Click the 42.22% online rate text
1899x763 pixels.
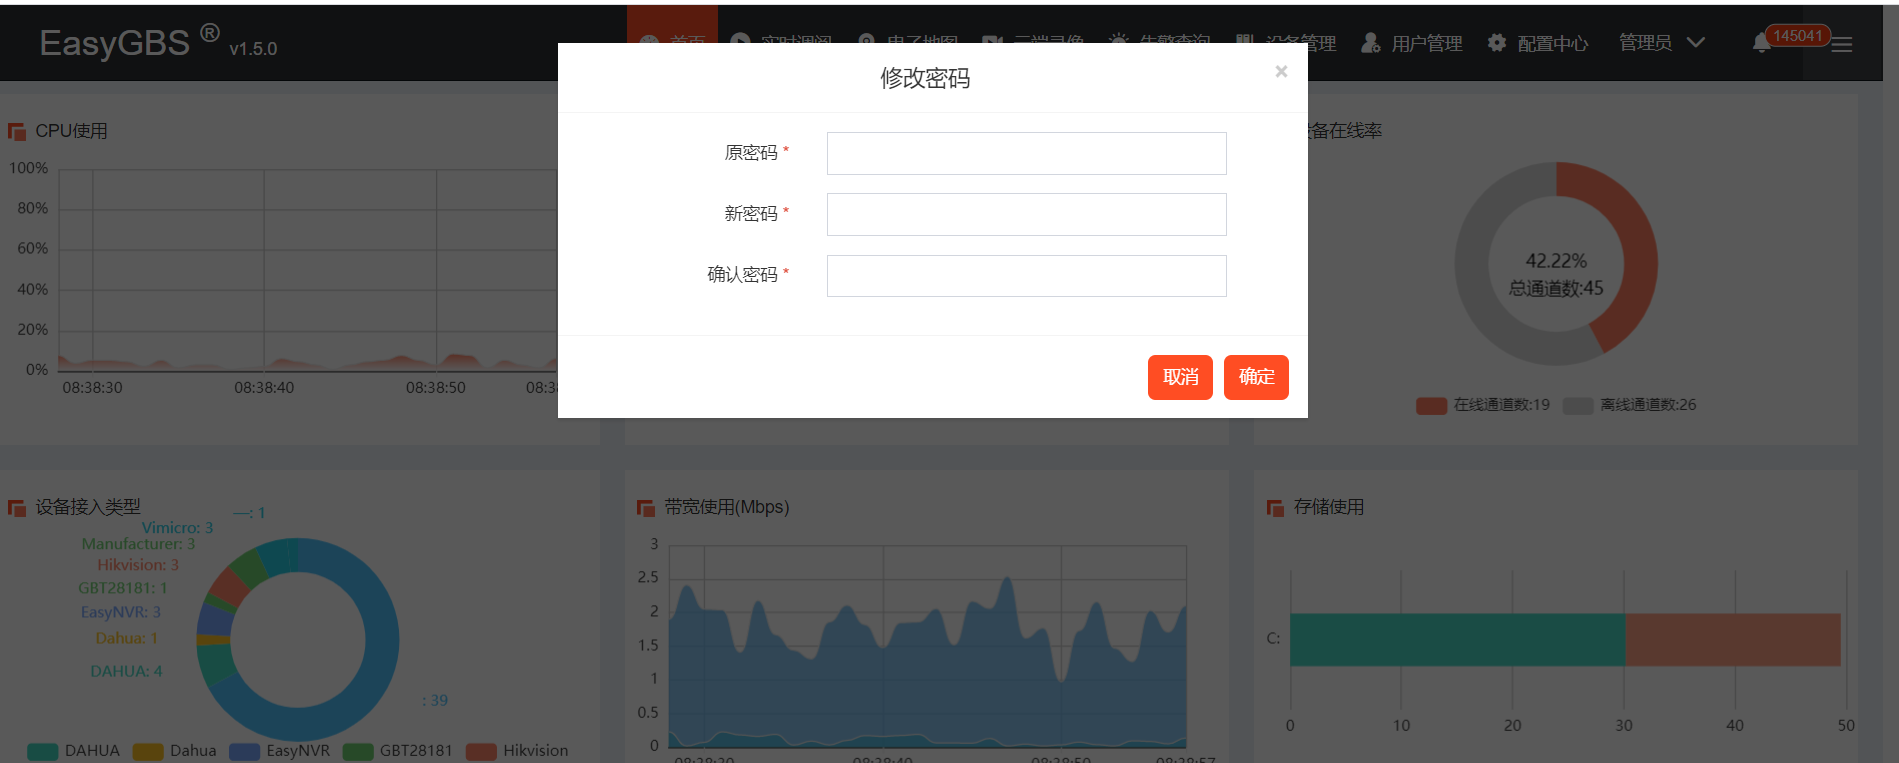[x=1556, y=261]
